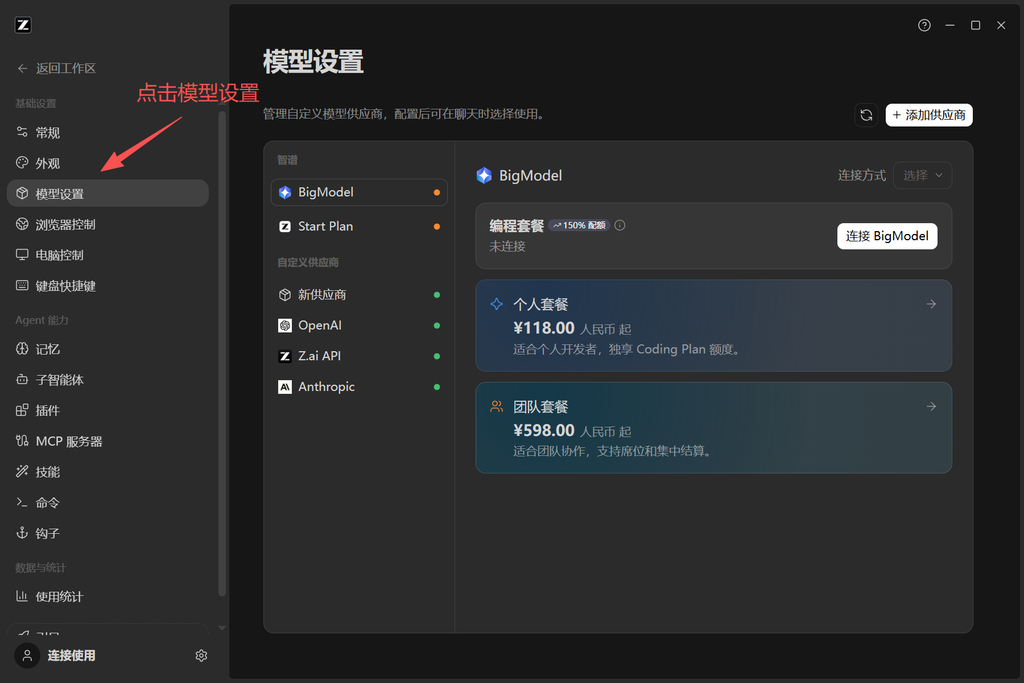Select 模型设置 in sidebar
The width and height of the screenshot is (1024, 683).
pyautogui.click(x=108, y=193)
